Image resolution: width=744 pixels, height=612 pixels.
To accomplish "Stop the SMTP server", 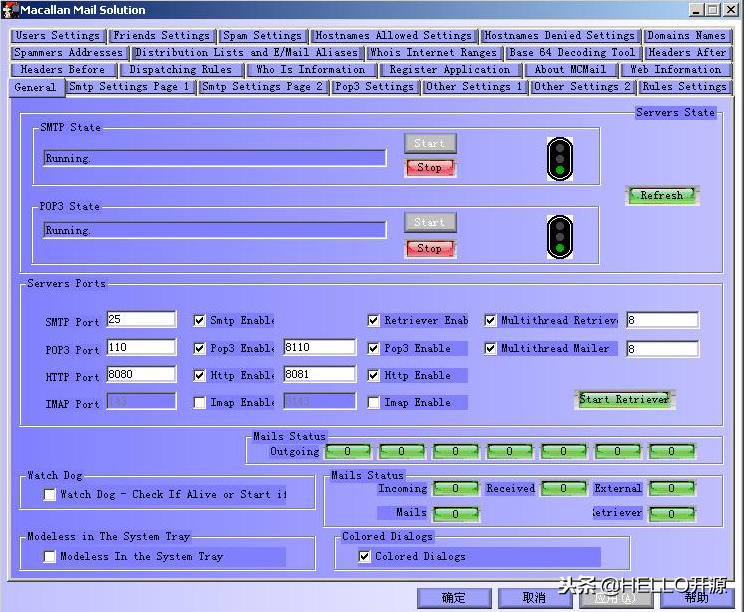I will [x=430, y=168].
